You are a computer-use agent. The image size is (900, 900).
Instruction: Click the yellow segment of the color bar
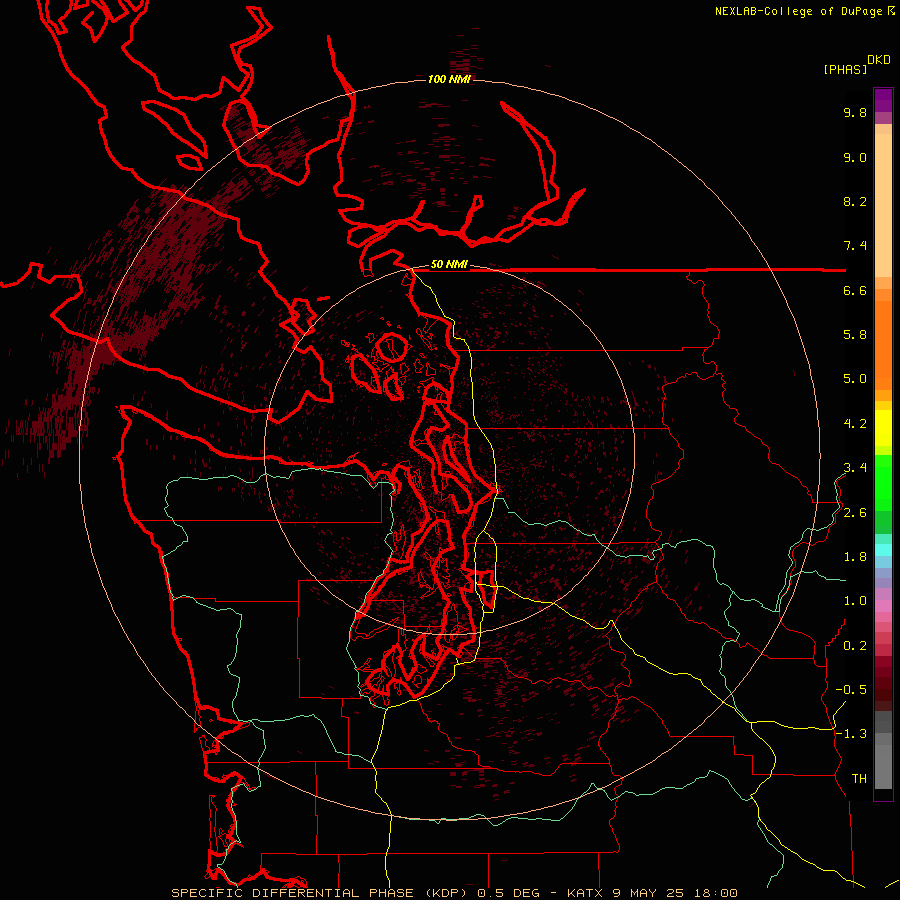[x=883, y=428]
